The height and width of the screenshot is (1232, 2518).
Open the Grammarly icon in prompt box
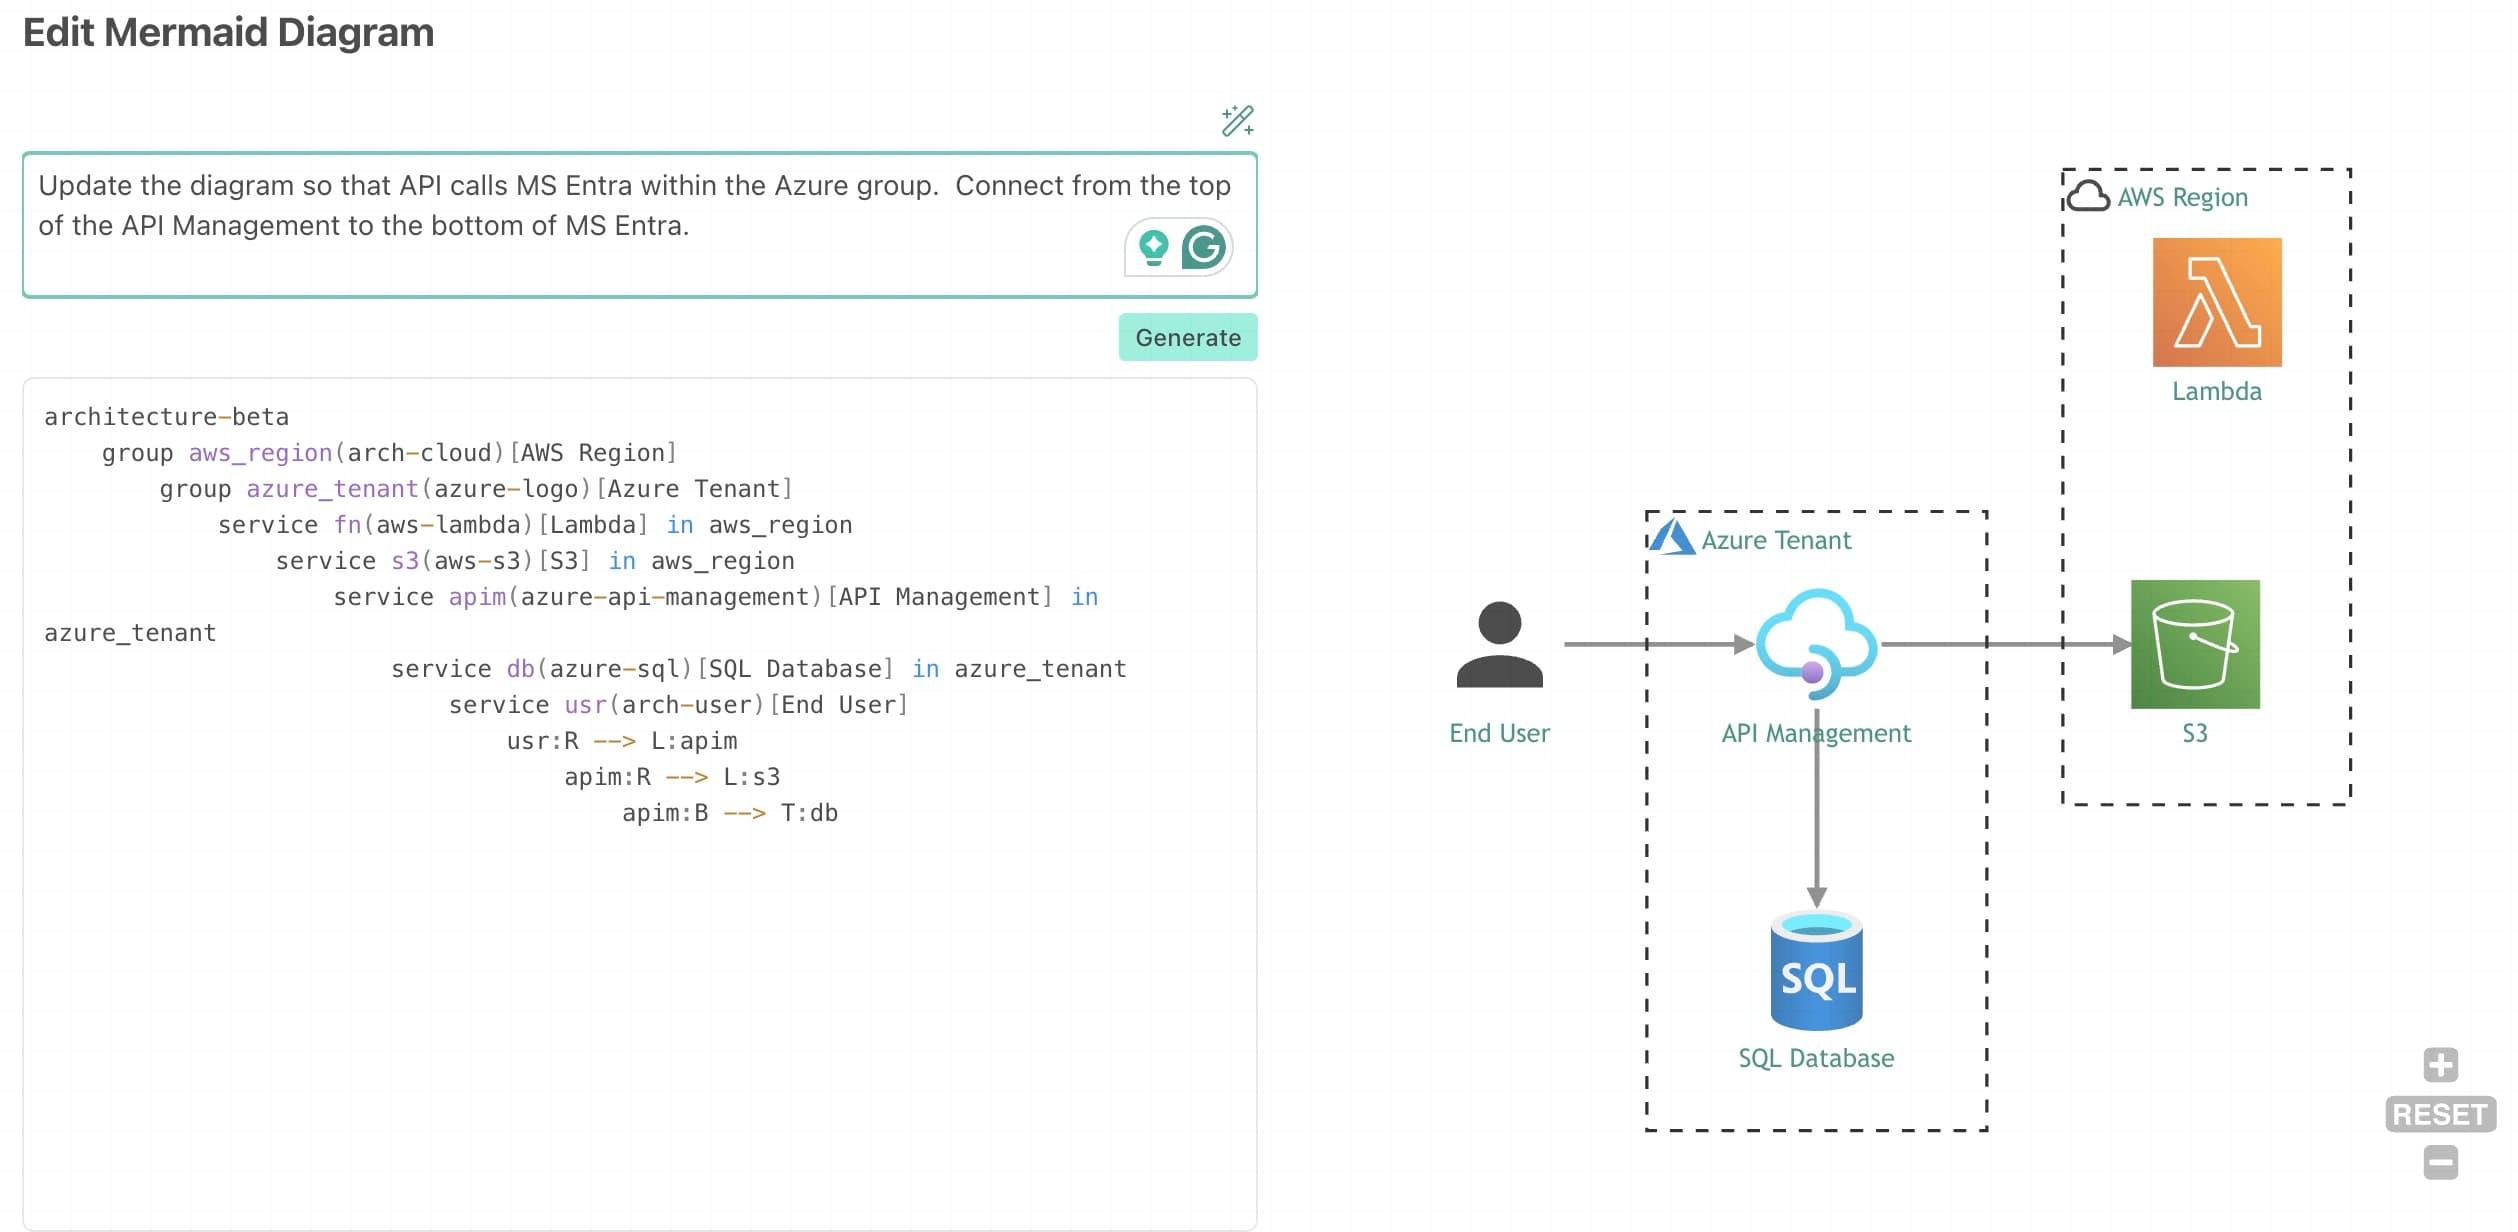(x=1203, y=247)
